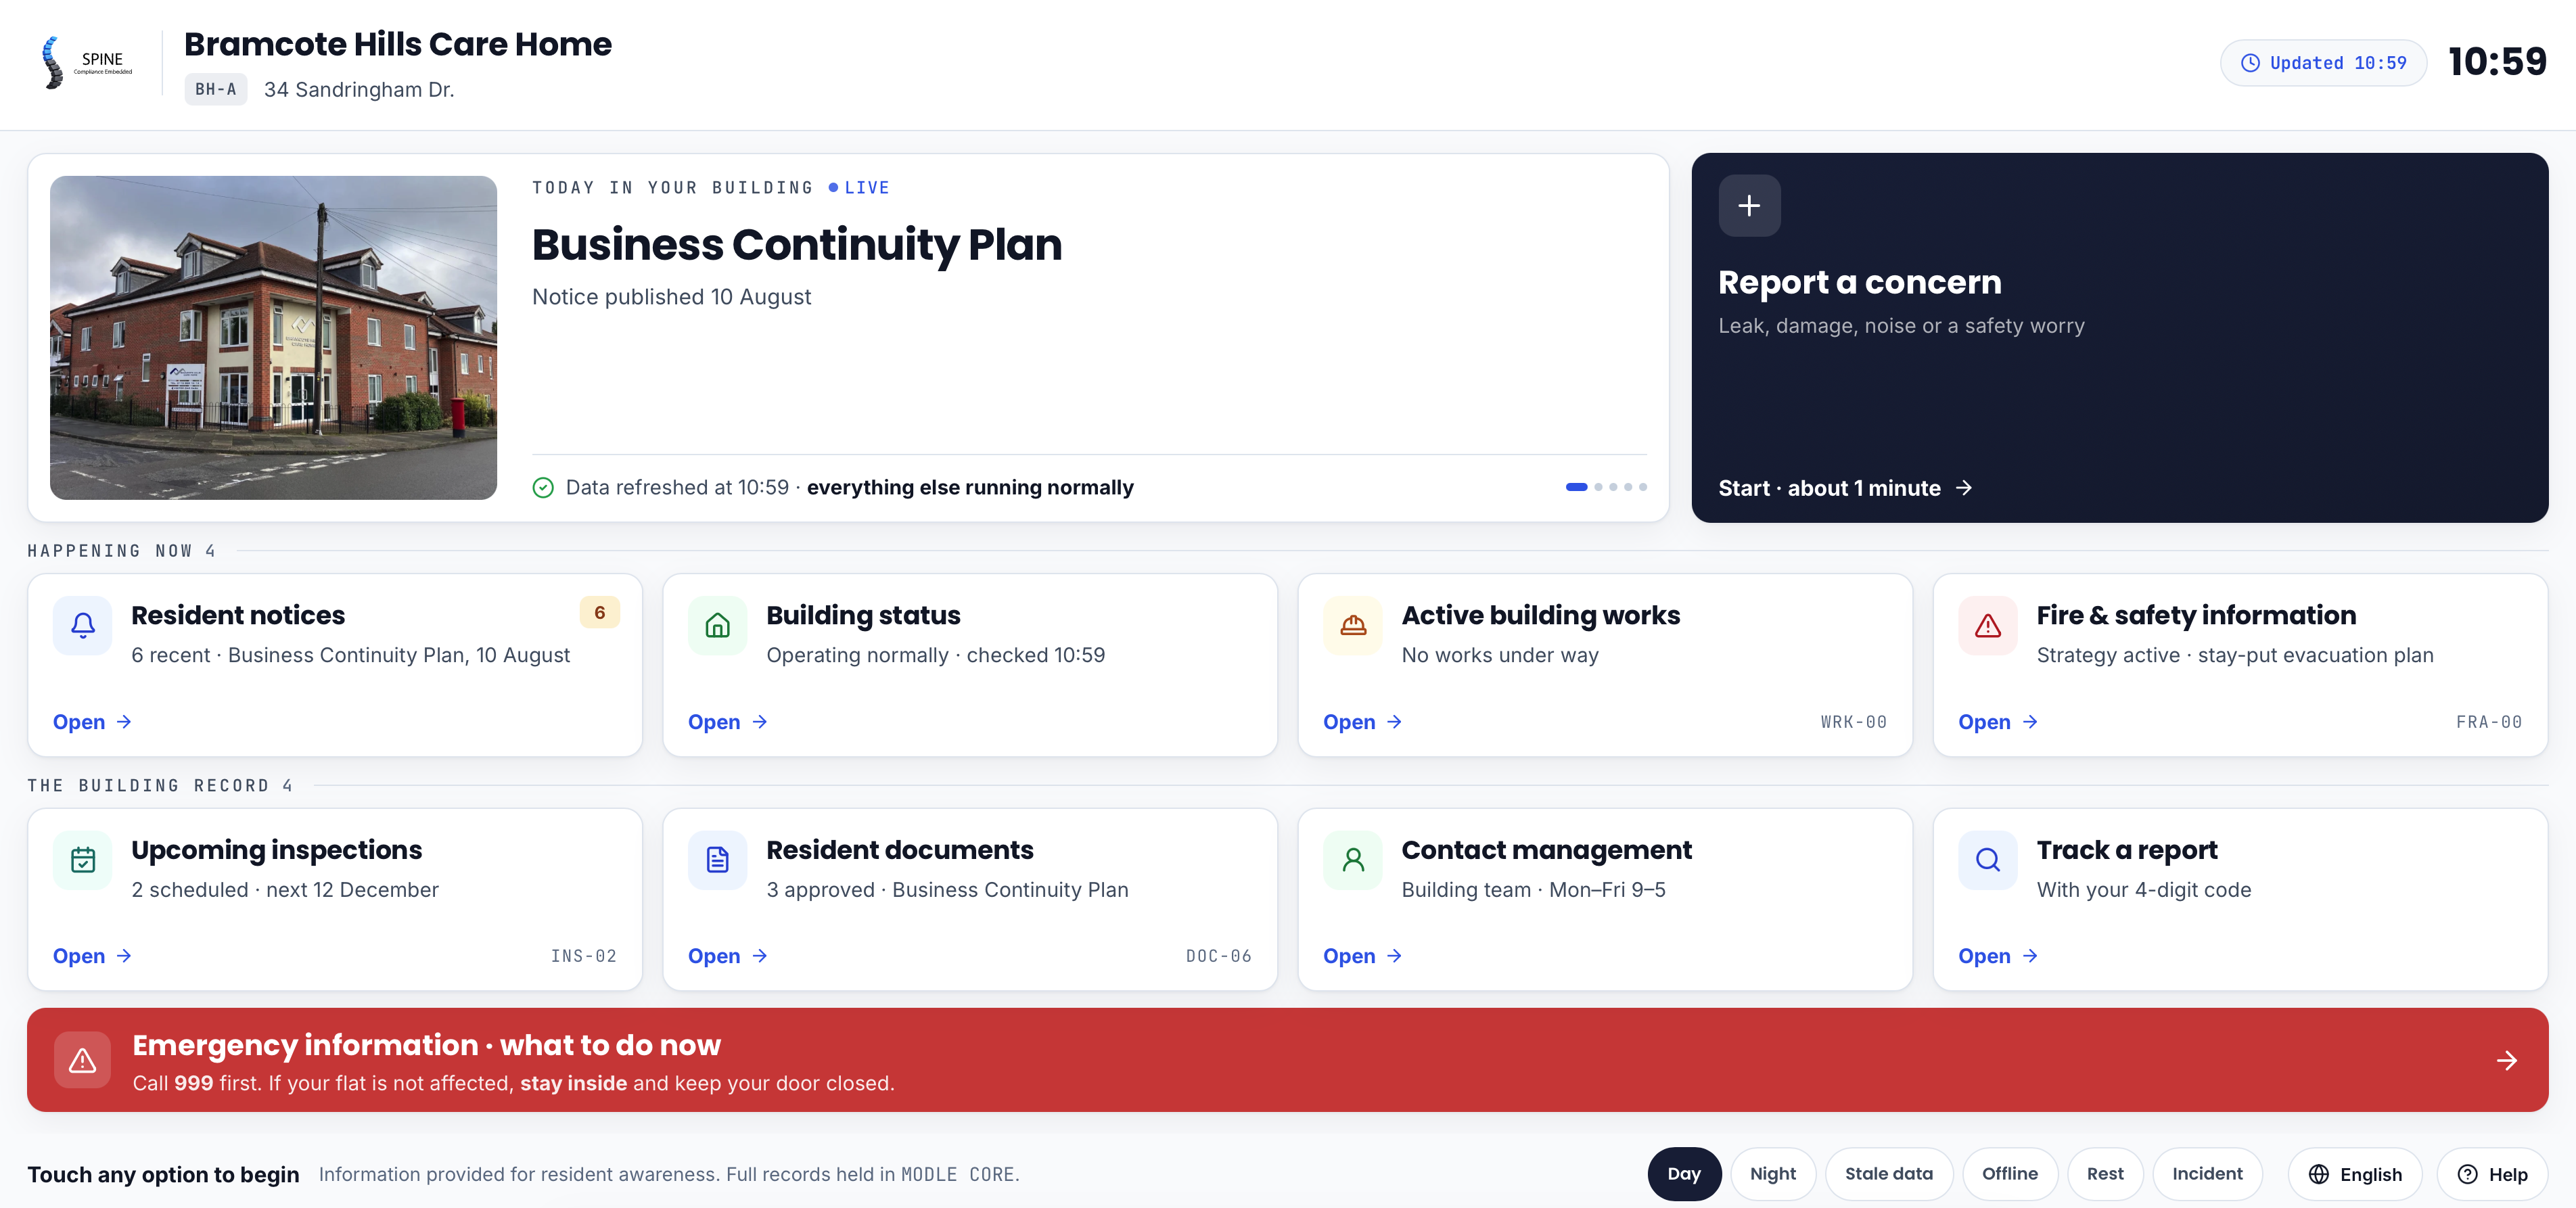The width and height of the screenshot is (2576, 1208).
Task: Select the Offline mode
Action: click(2010, 1174)
